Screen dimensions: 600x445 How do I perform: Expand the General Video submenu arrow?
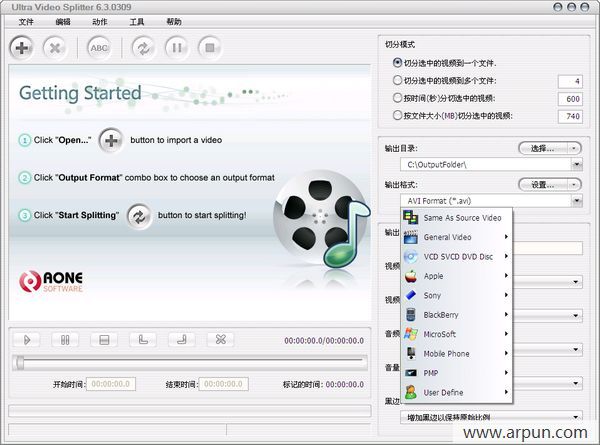tap(506, 237)
